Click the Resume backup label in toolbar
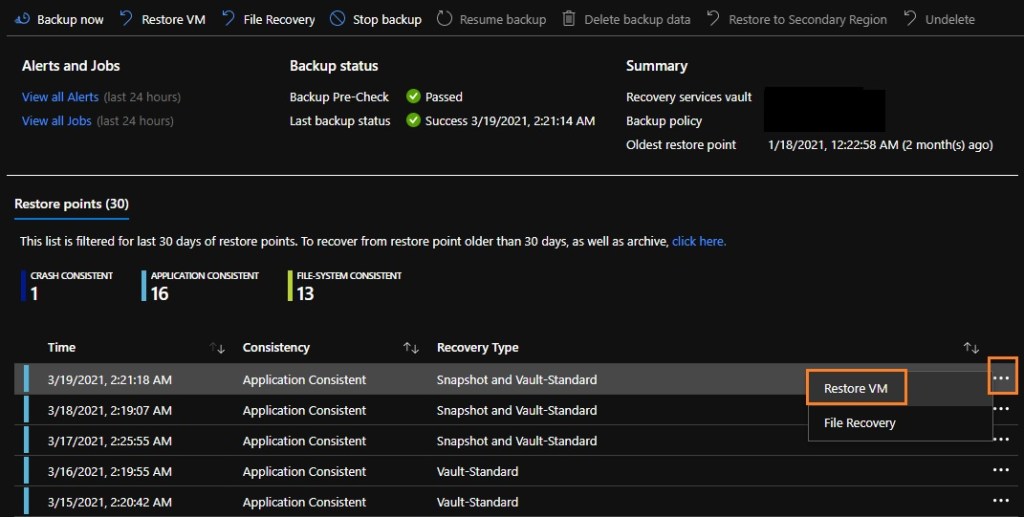1024x517 pixels. pyautogui.click(x=503, y=20)
